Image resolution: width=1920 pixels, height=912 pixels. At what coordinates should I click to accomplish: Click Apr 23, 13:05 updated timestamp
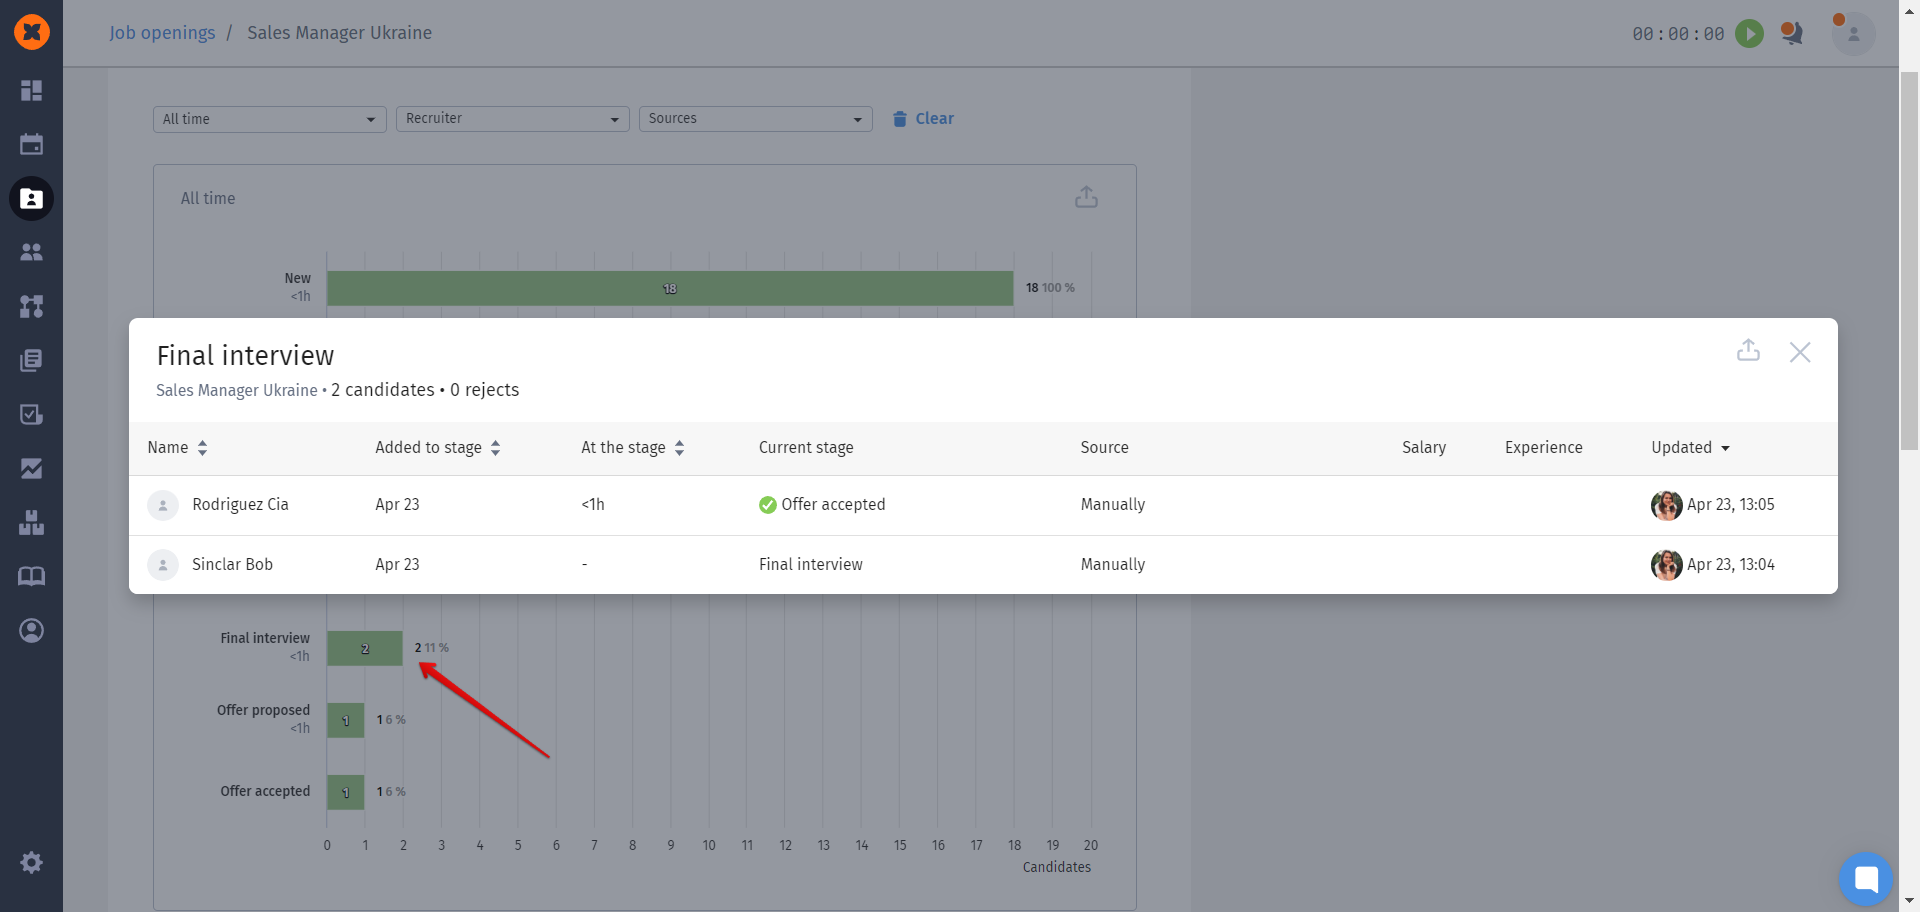point(1731,505)
